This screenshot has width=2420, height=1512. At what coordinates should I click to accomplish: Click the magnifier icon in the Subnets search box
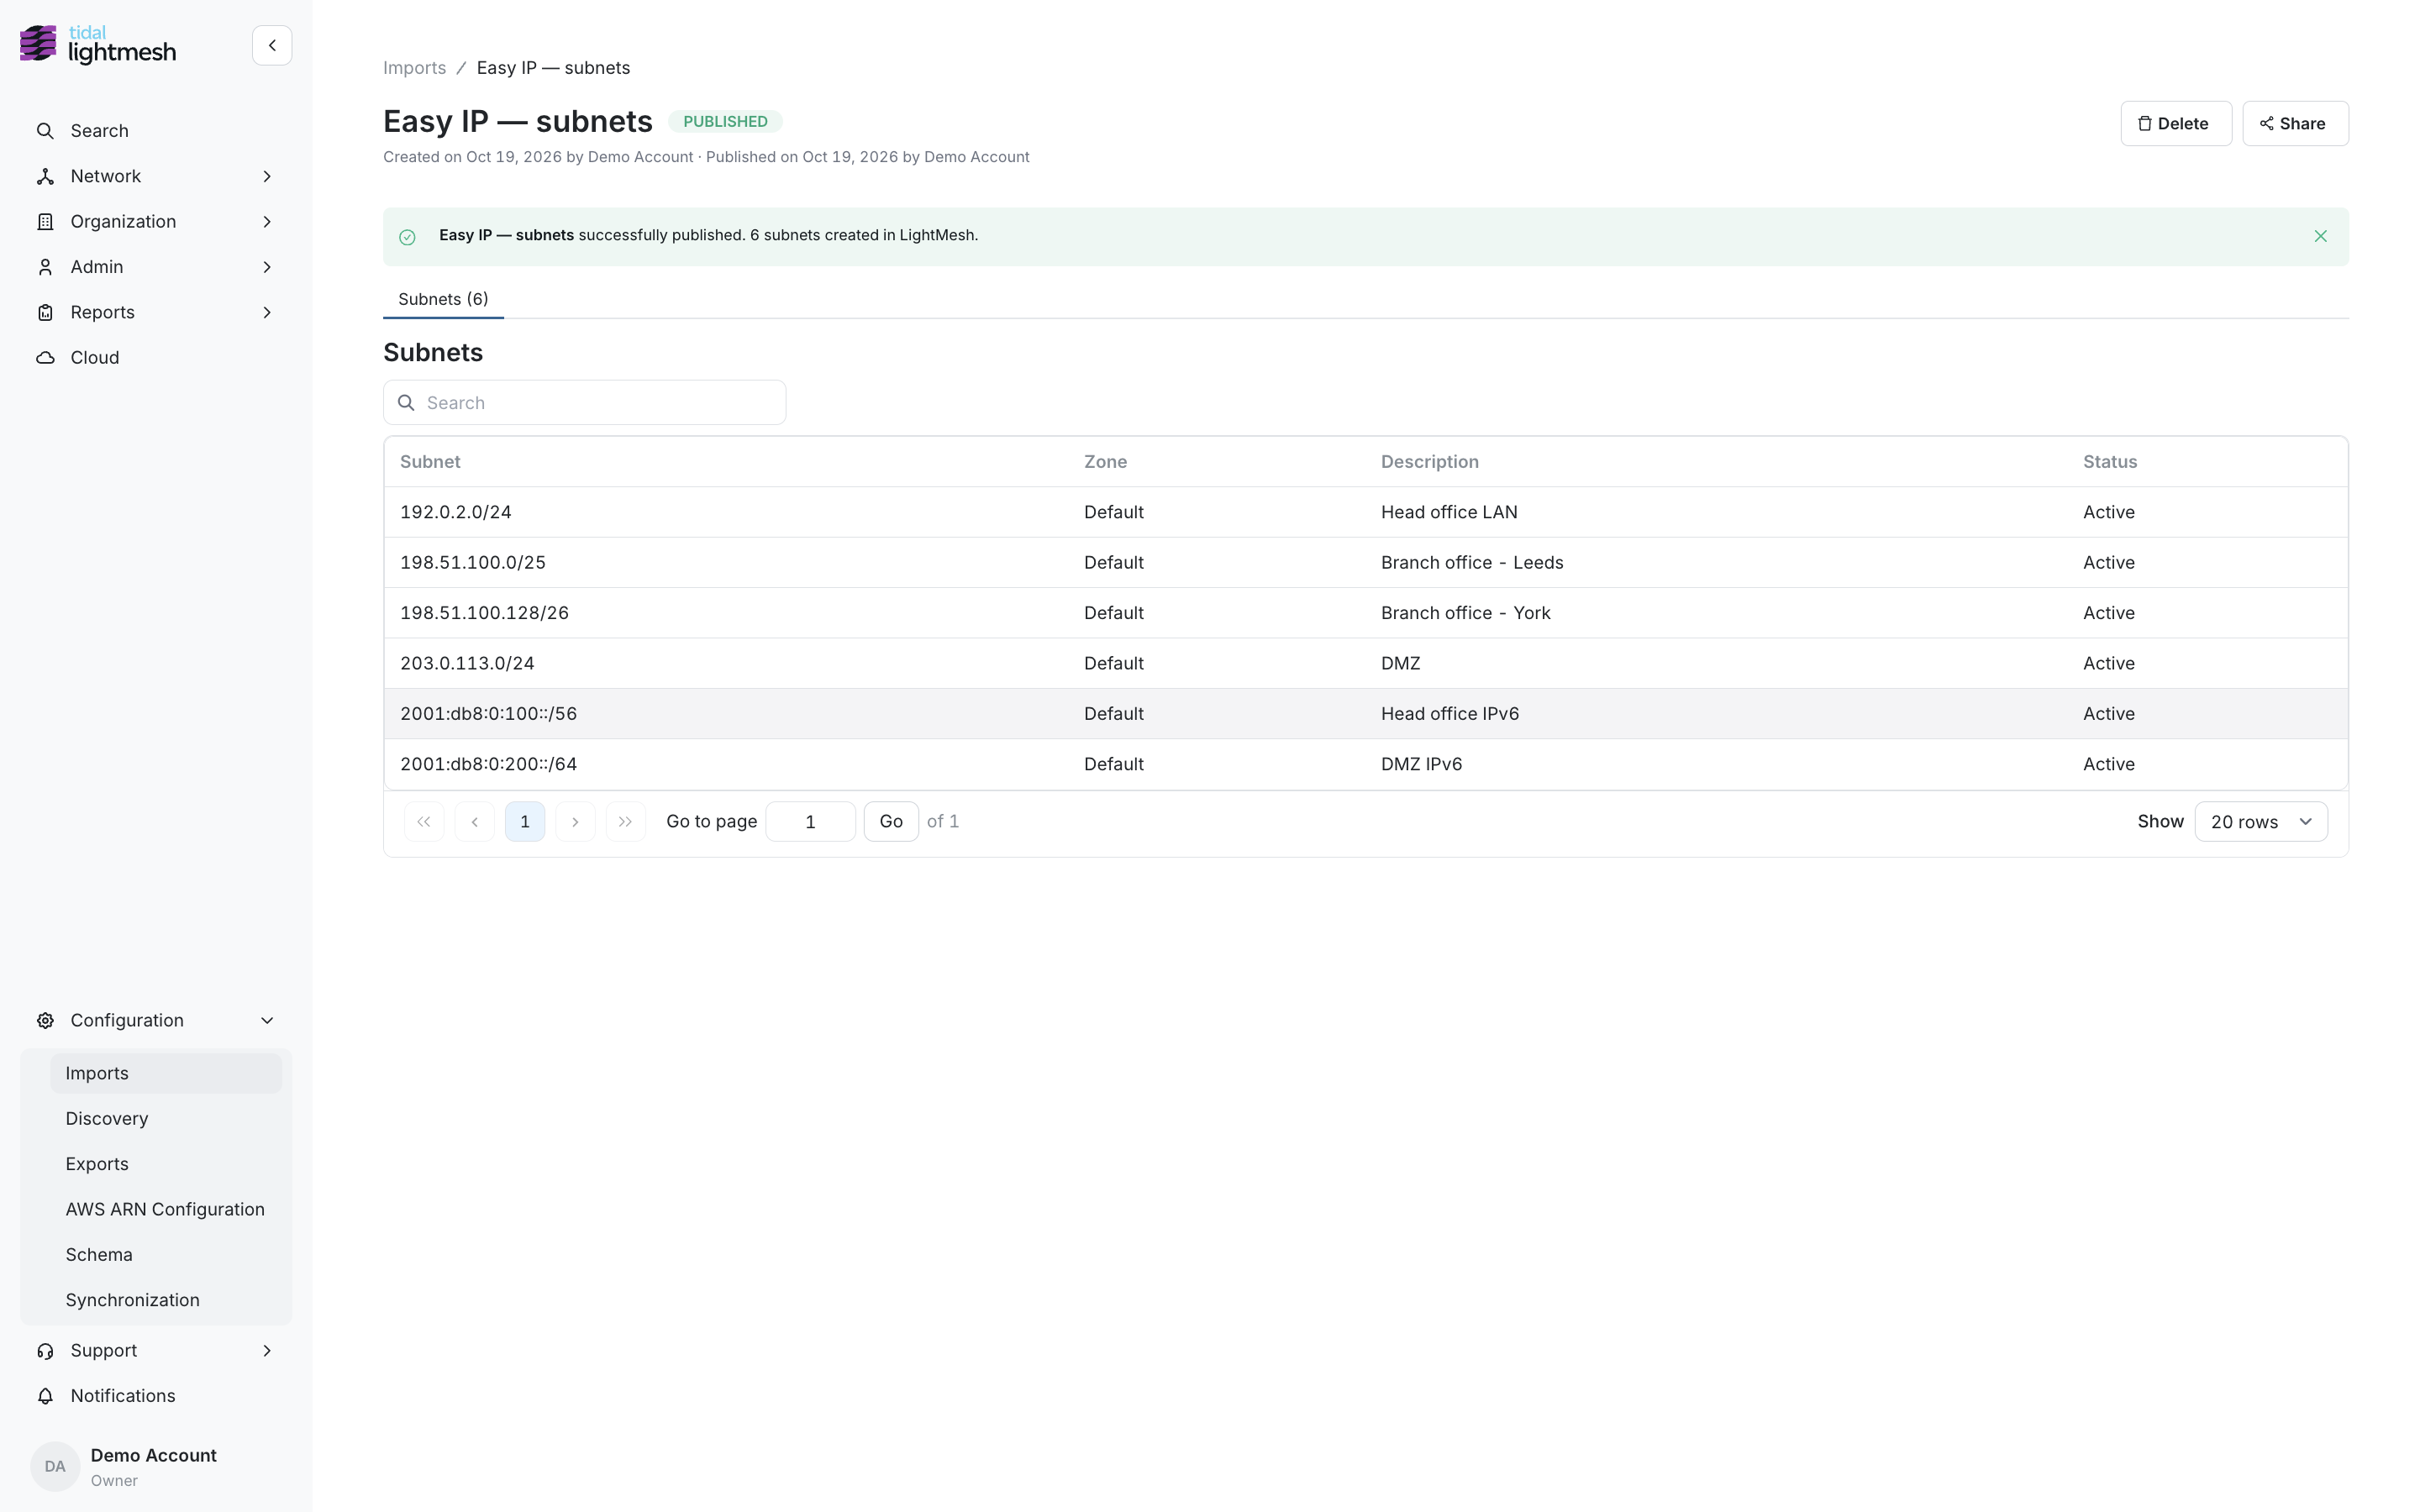[406, 403]
